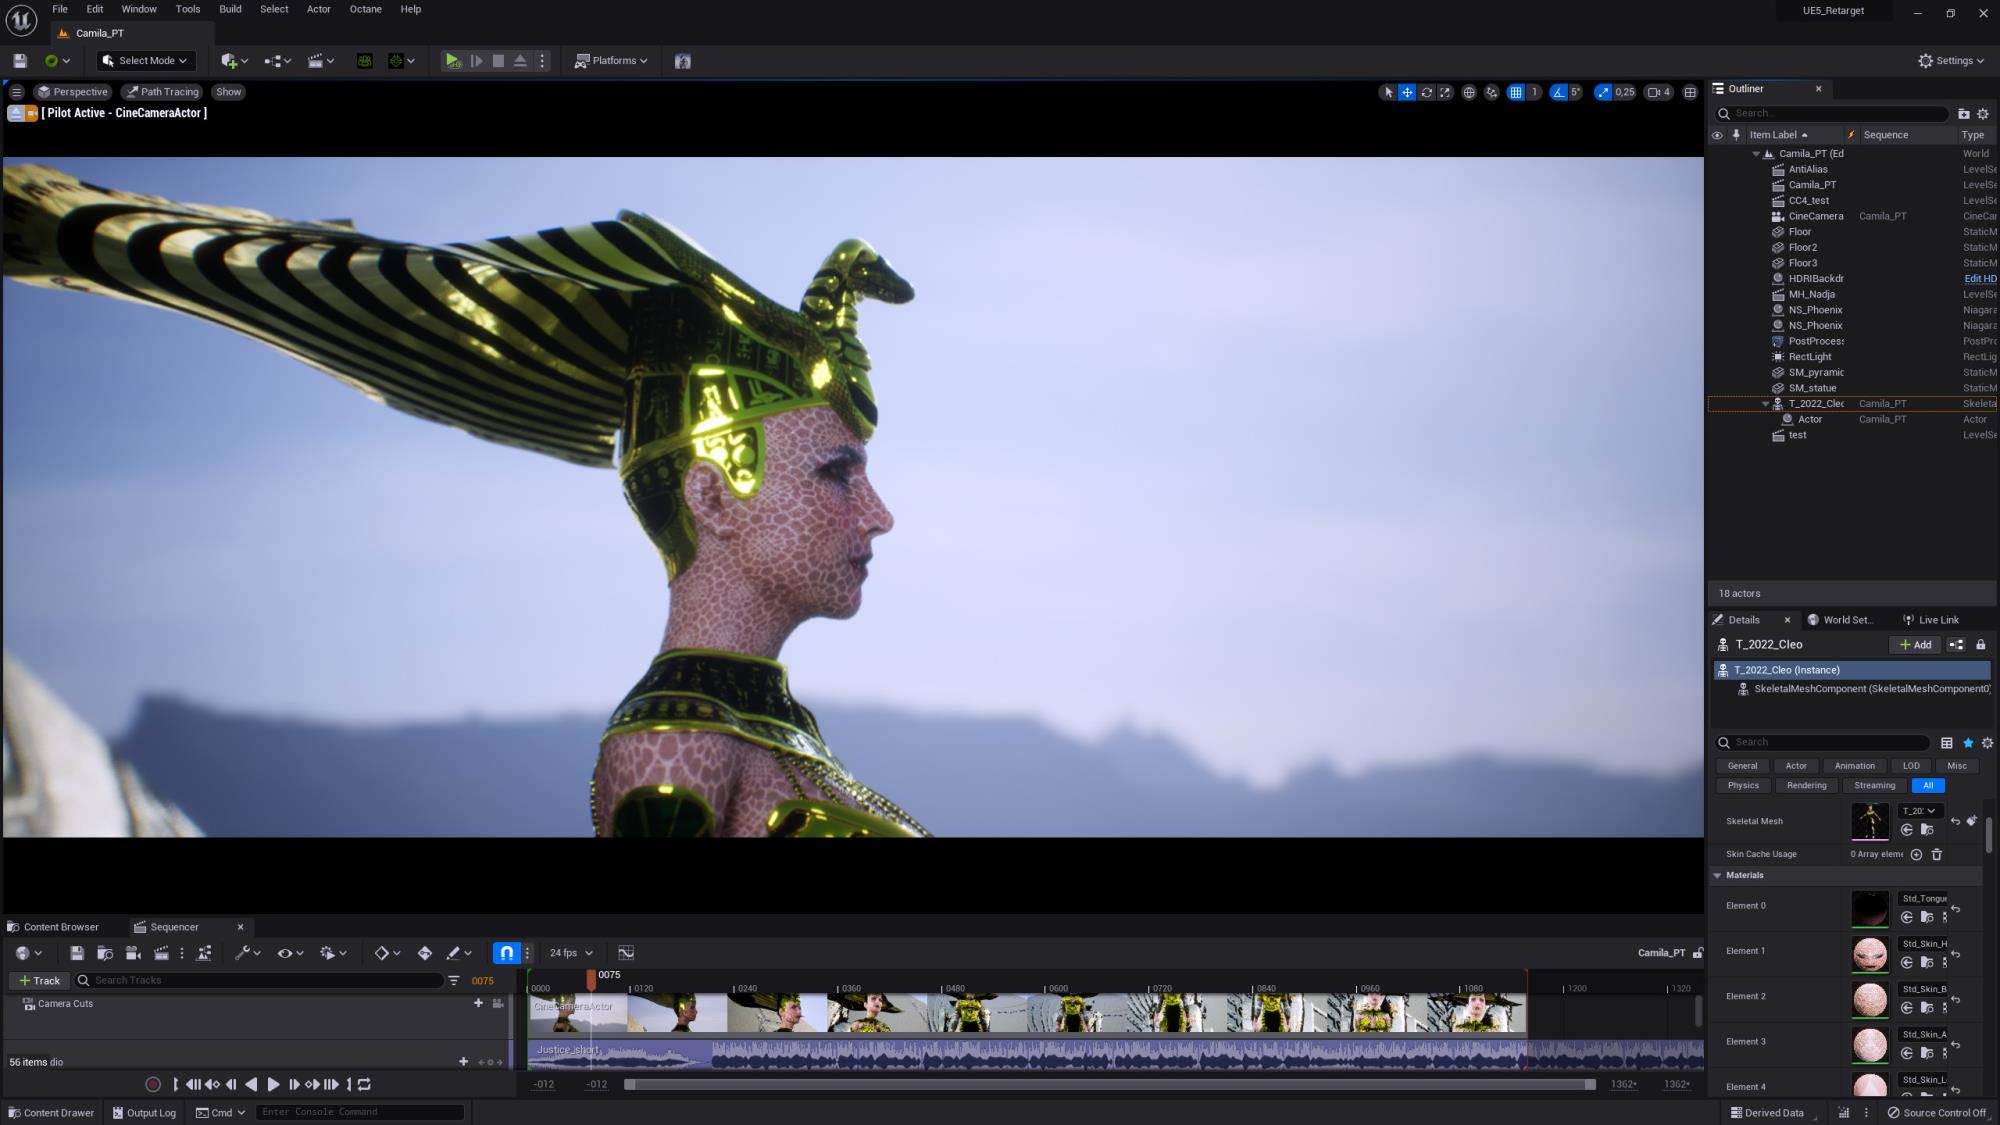Switch to Live Link tab
2000x1125 pixels.
coord(1931,620)
